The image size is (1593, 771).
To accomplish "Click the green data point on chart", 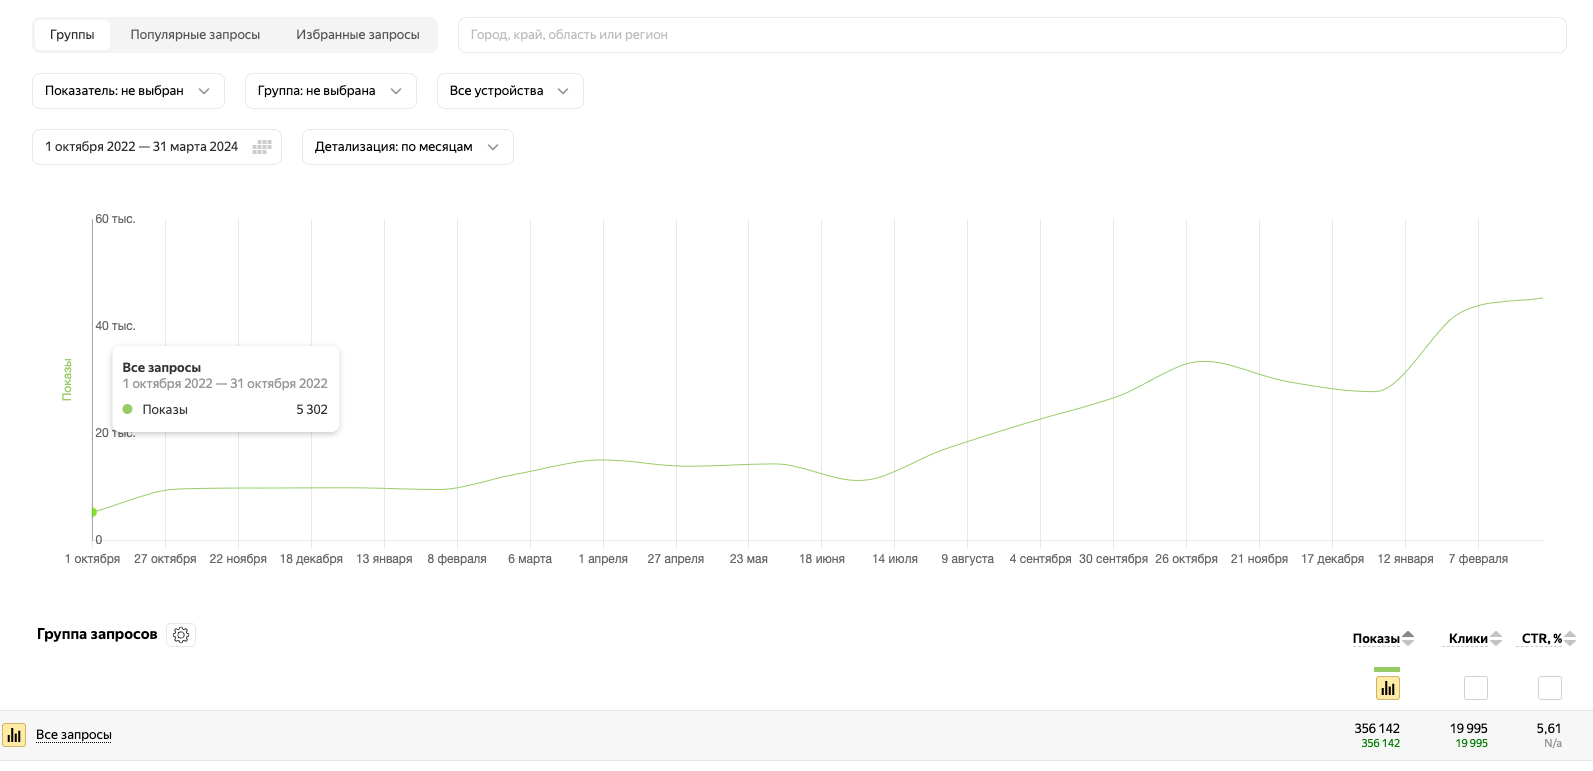I will [94, 512].
